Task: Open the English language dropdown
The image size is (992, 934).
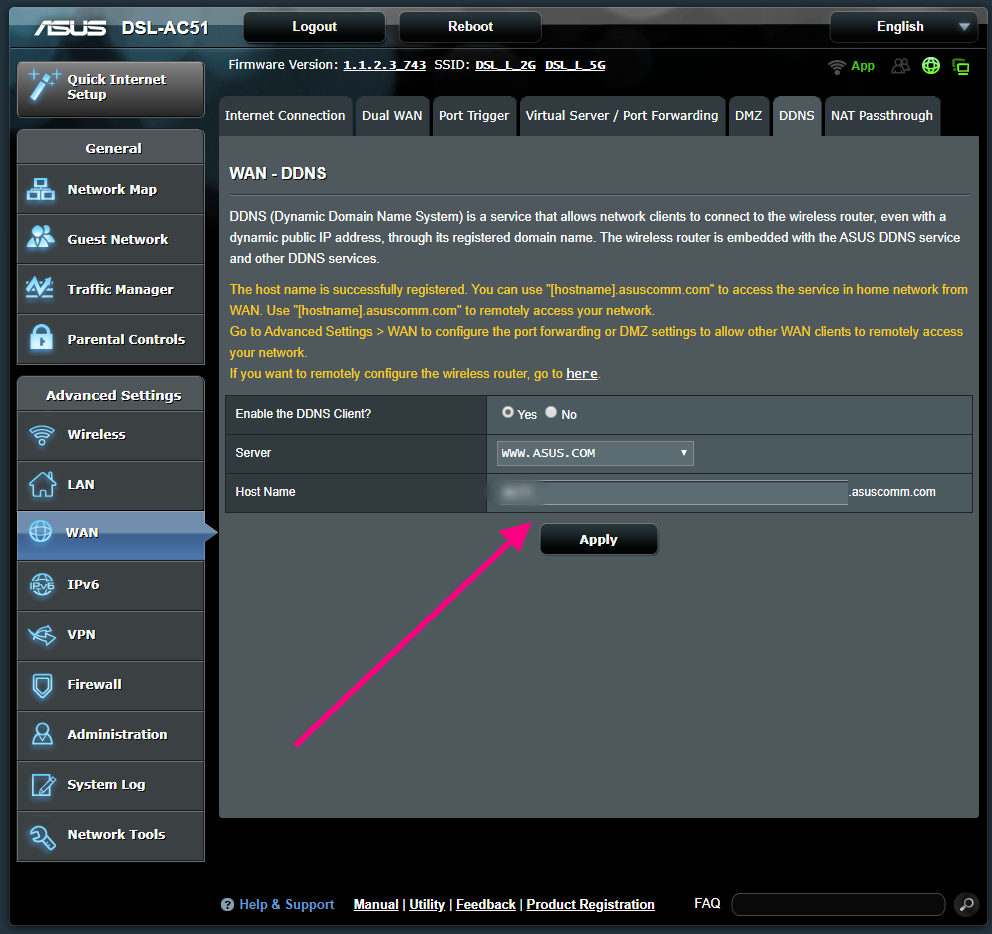Action: pyautogui.click(x=905, y=27)
